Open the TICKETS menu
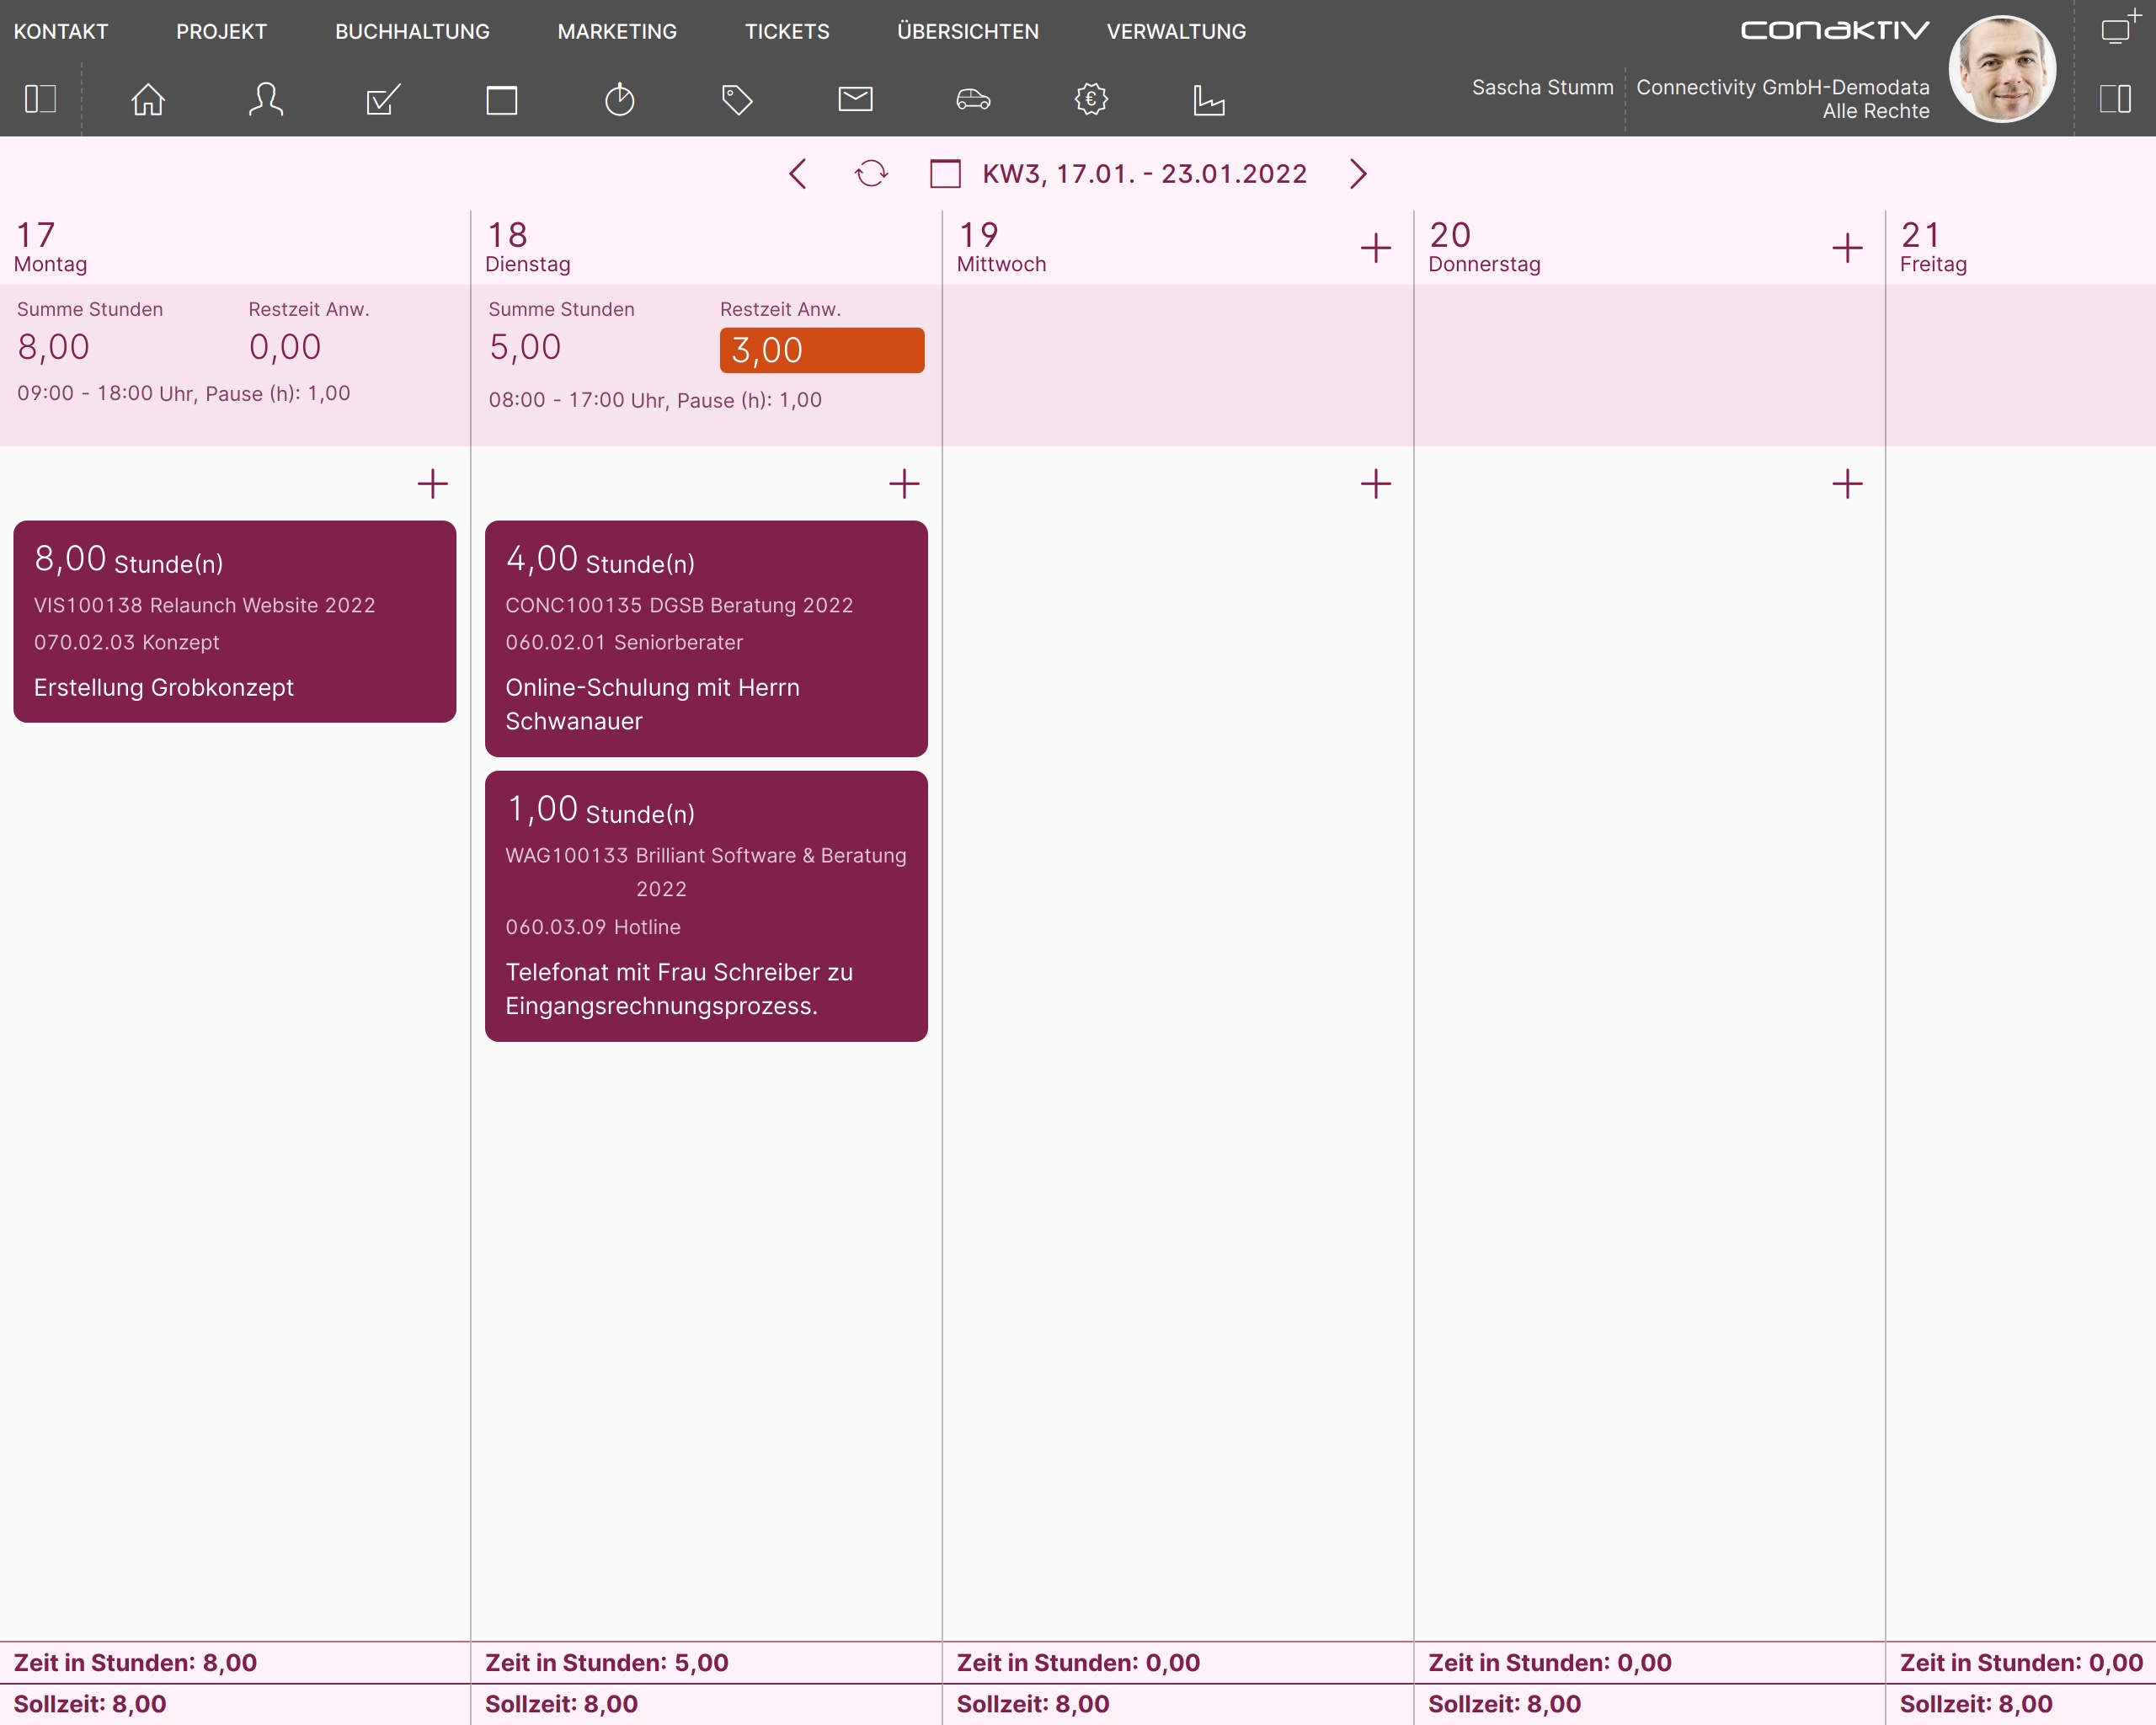The width and height of the screenshot is (2156, 1725). coord(787,31)
